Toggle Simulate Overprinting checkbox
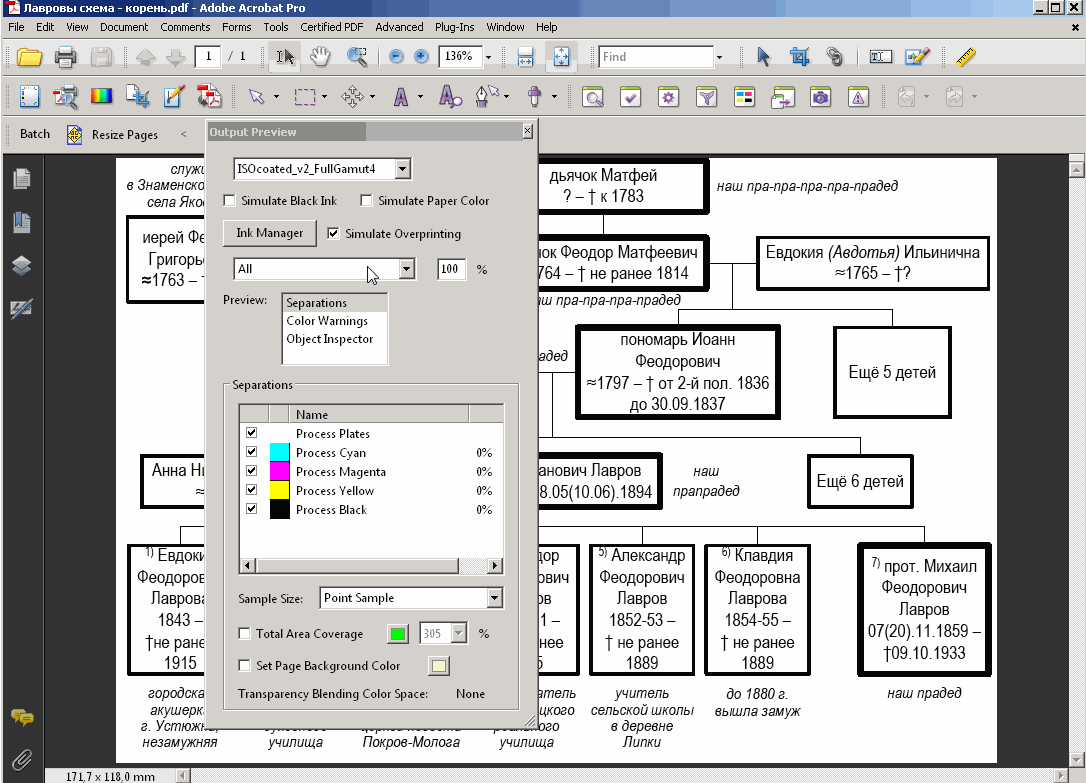Image resolution: width=1086 pixels, height=783 pixels. coord(334,234)
